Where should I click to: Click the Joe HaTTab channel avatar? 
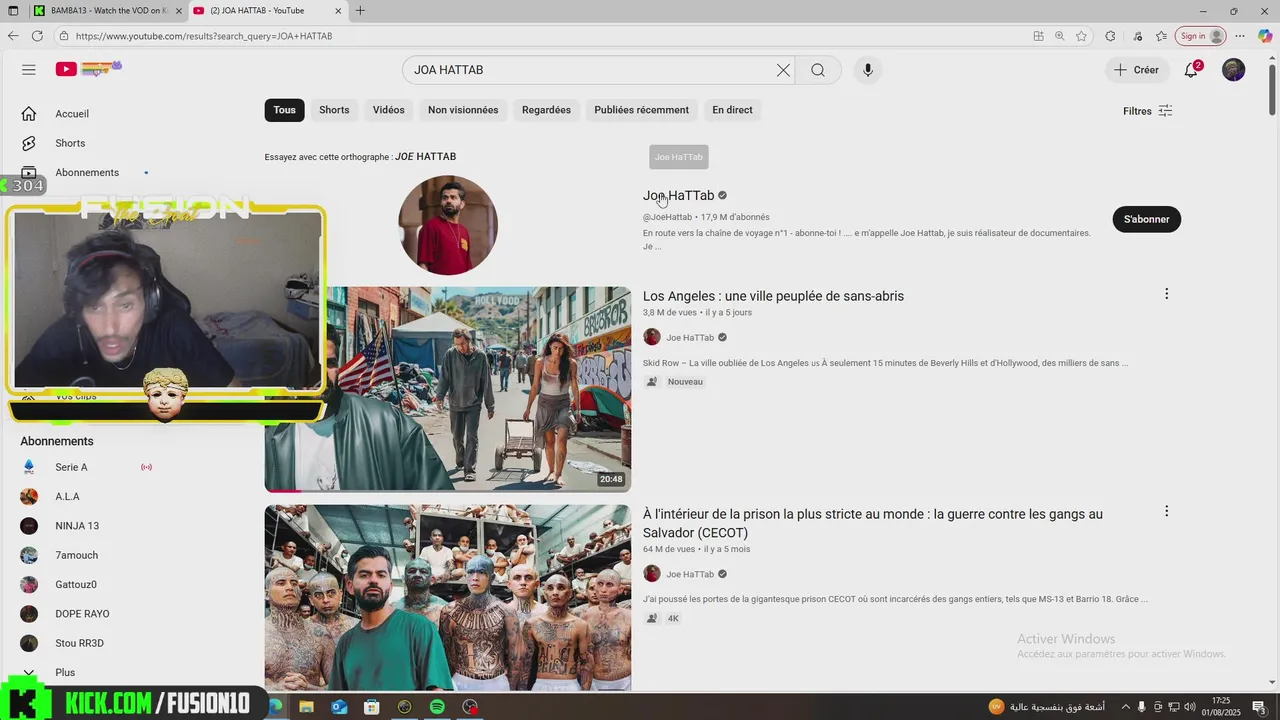click(x=448, y=225)
